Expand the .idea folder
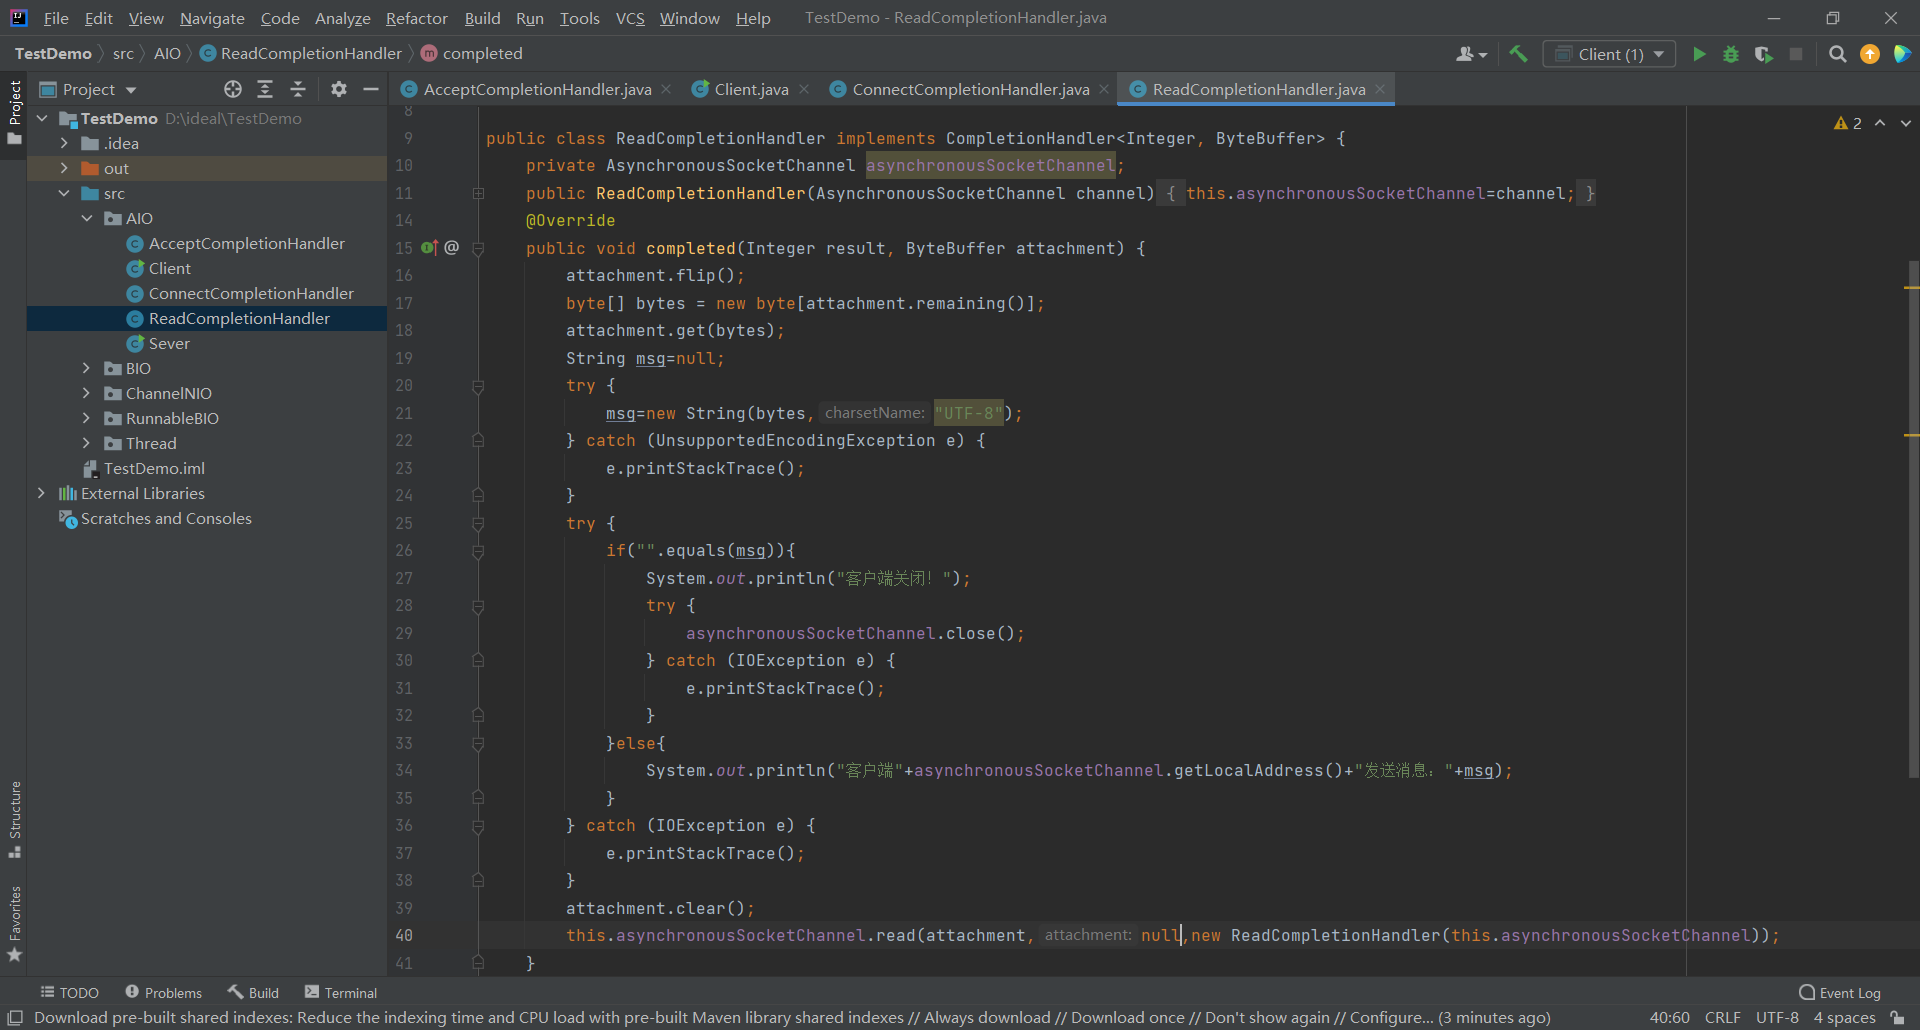Screen dimensions: 1920x1030 (65, 143)
